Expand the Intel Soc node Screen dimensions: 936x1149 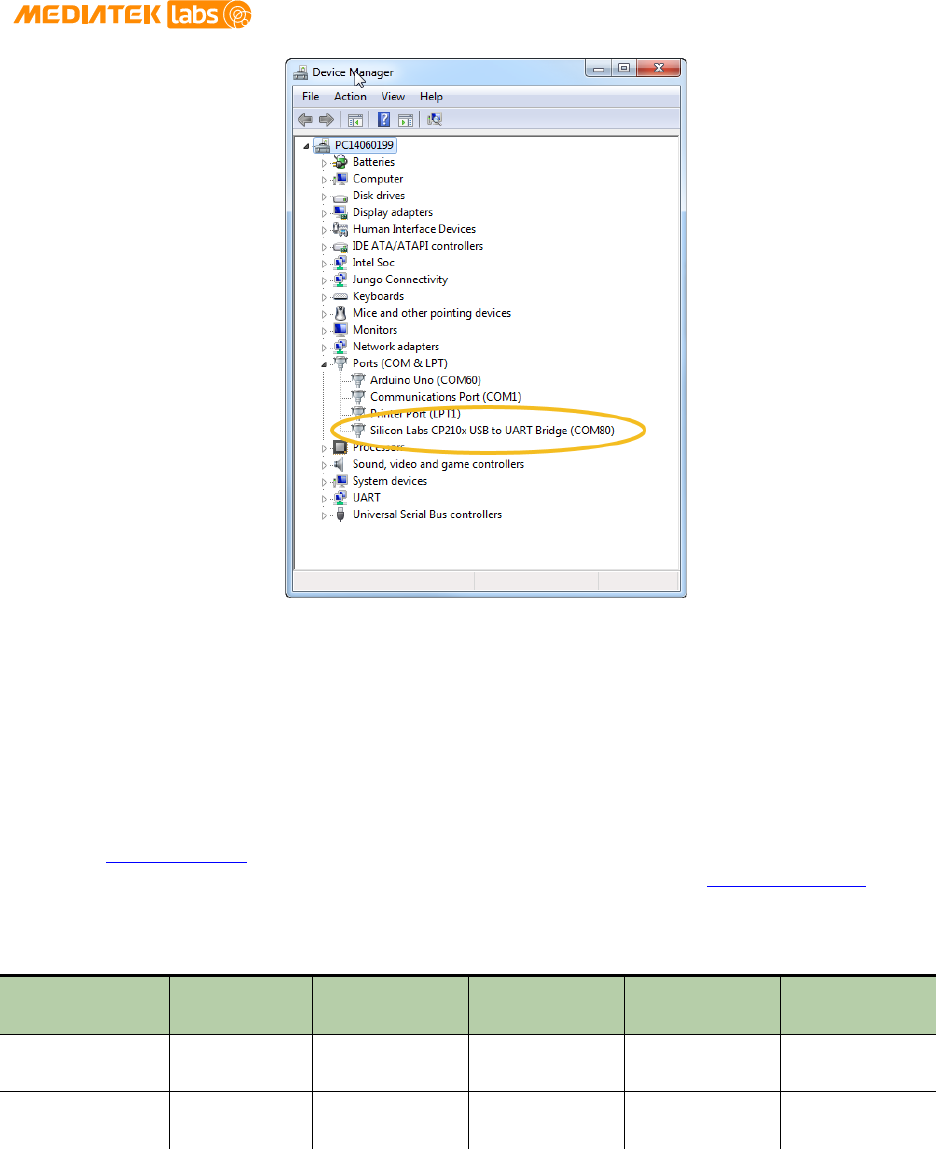324,263
